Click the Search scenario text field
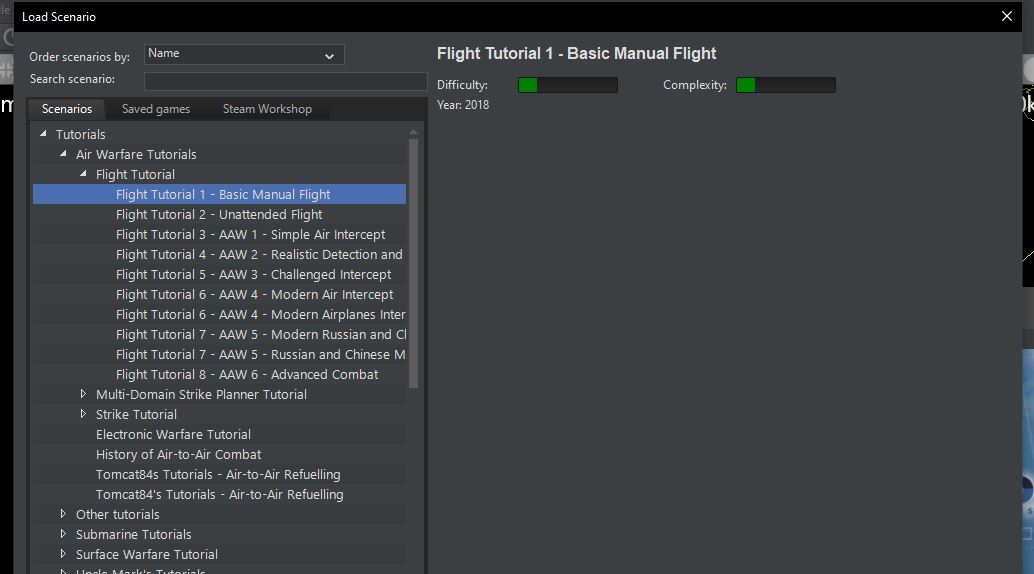The image size is (1034, 574). click(285, 81)
